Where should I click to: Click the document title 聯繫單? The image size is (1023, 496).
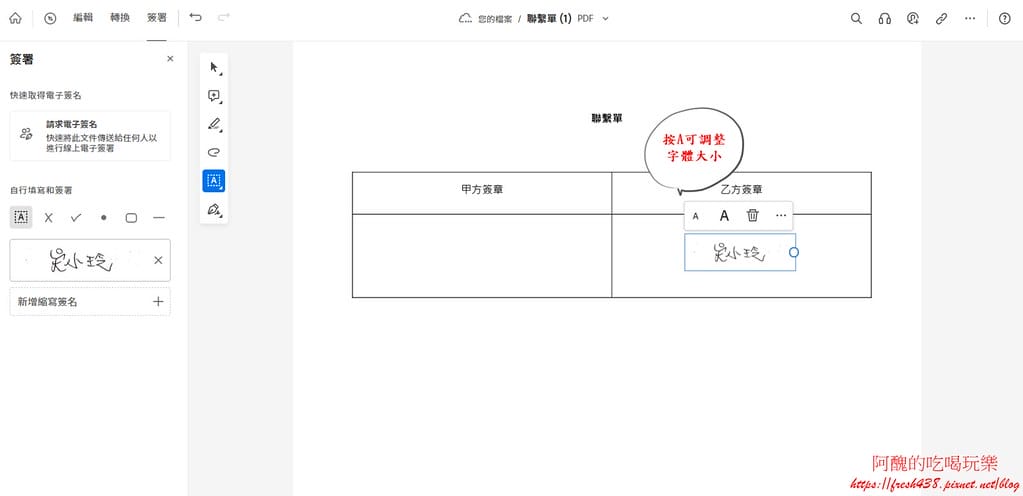[x=607, y=118]
